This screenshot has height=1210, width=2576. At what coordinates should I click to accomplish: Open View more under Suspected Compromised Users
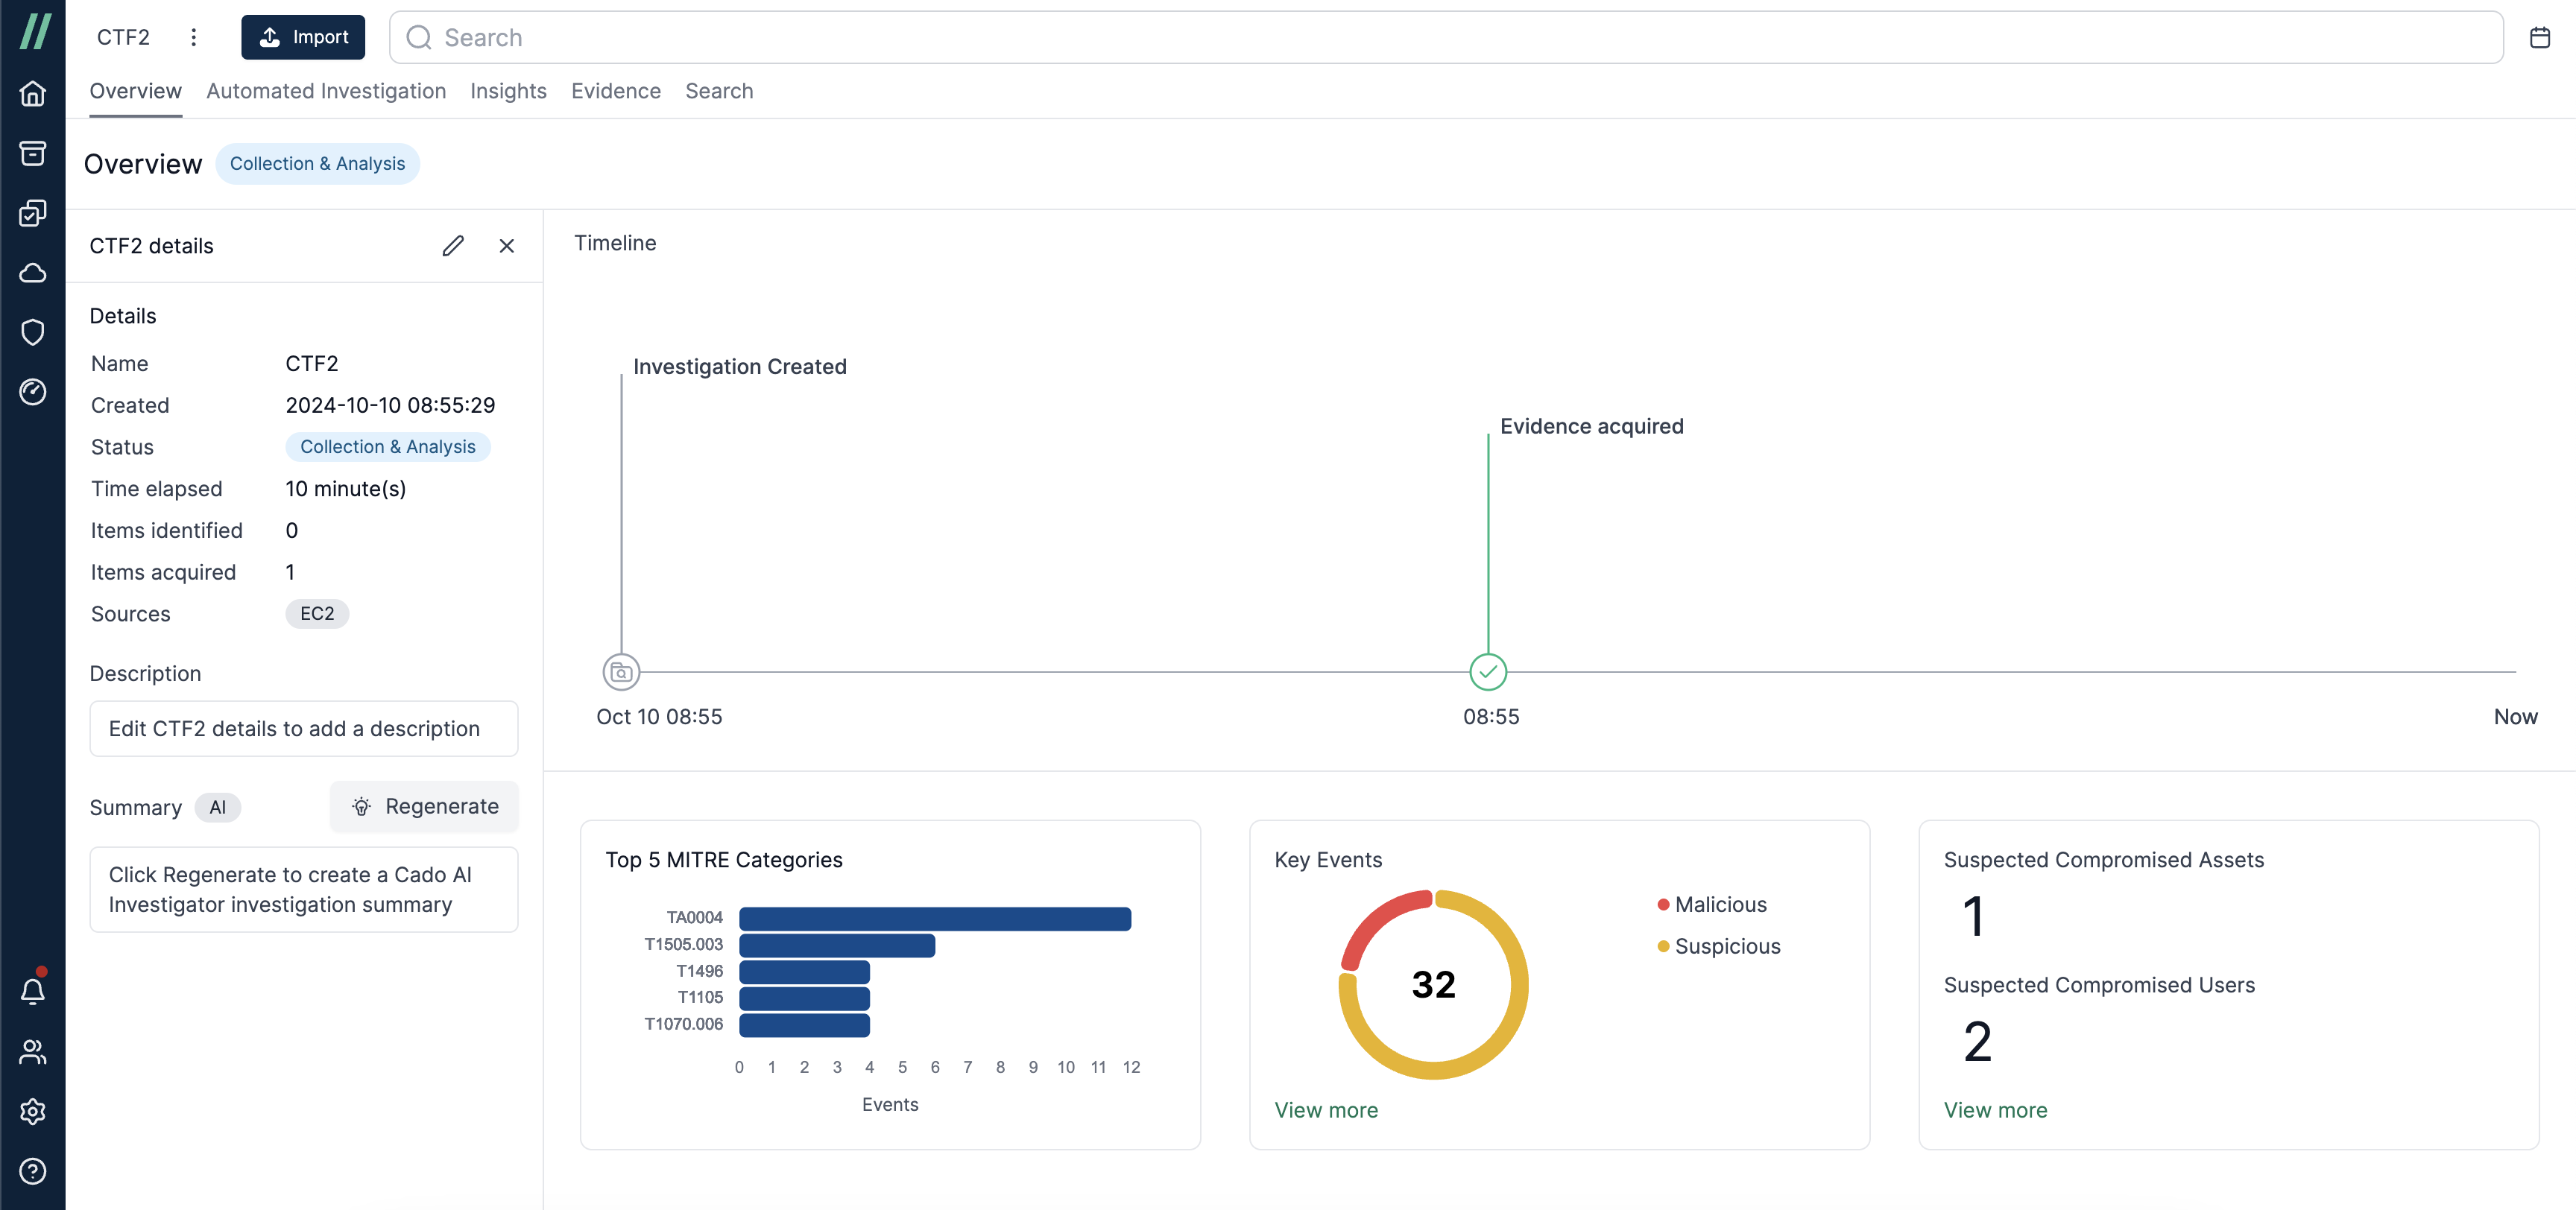1995,1110
